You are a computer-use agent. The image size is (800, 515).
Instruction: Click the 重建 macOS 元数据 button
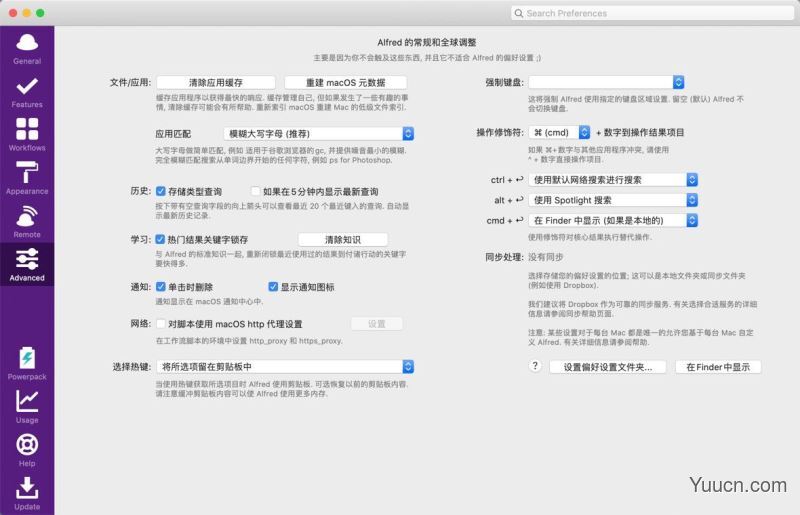(345, 82)
